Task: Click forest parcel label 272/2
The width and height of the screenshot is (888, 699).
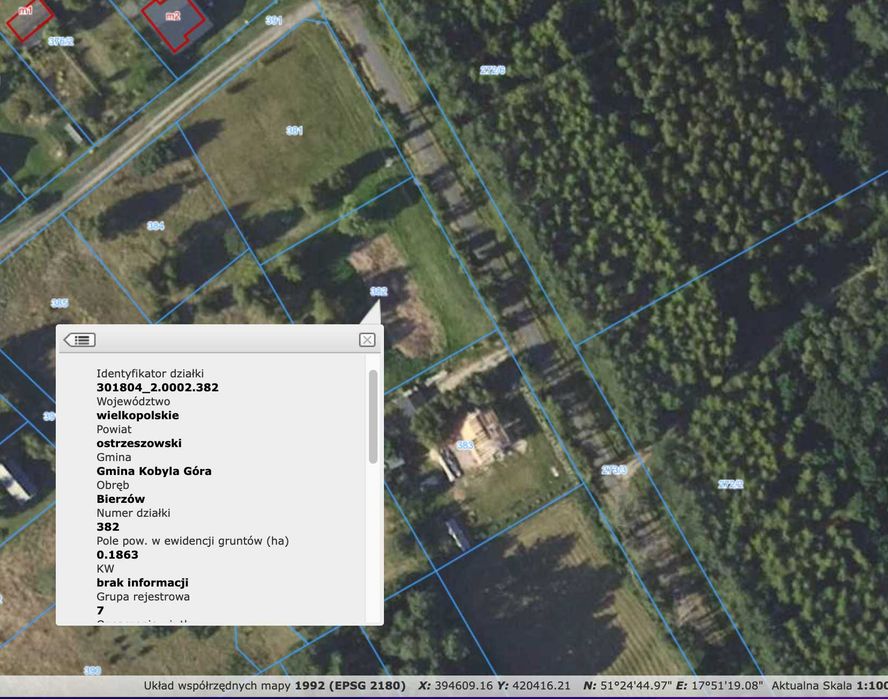Action: tap(730, 484)
